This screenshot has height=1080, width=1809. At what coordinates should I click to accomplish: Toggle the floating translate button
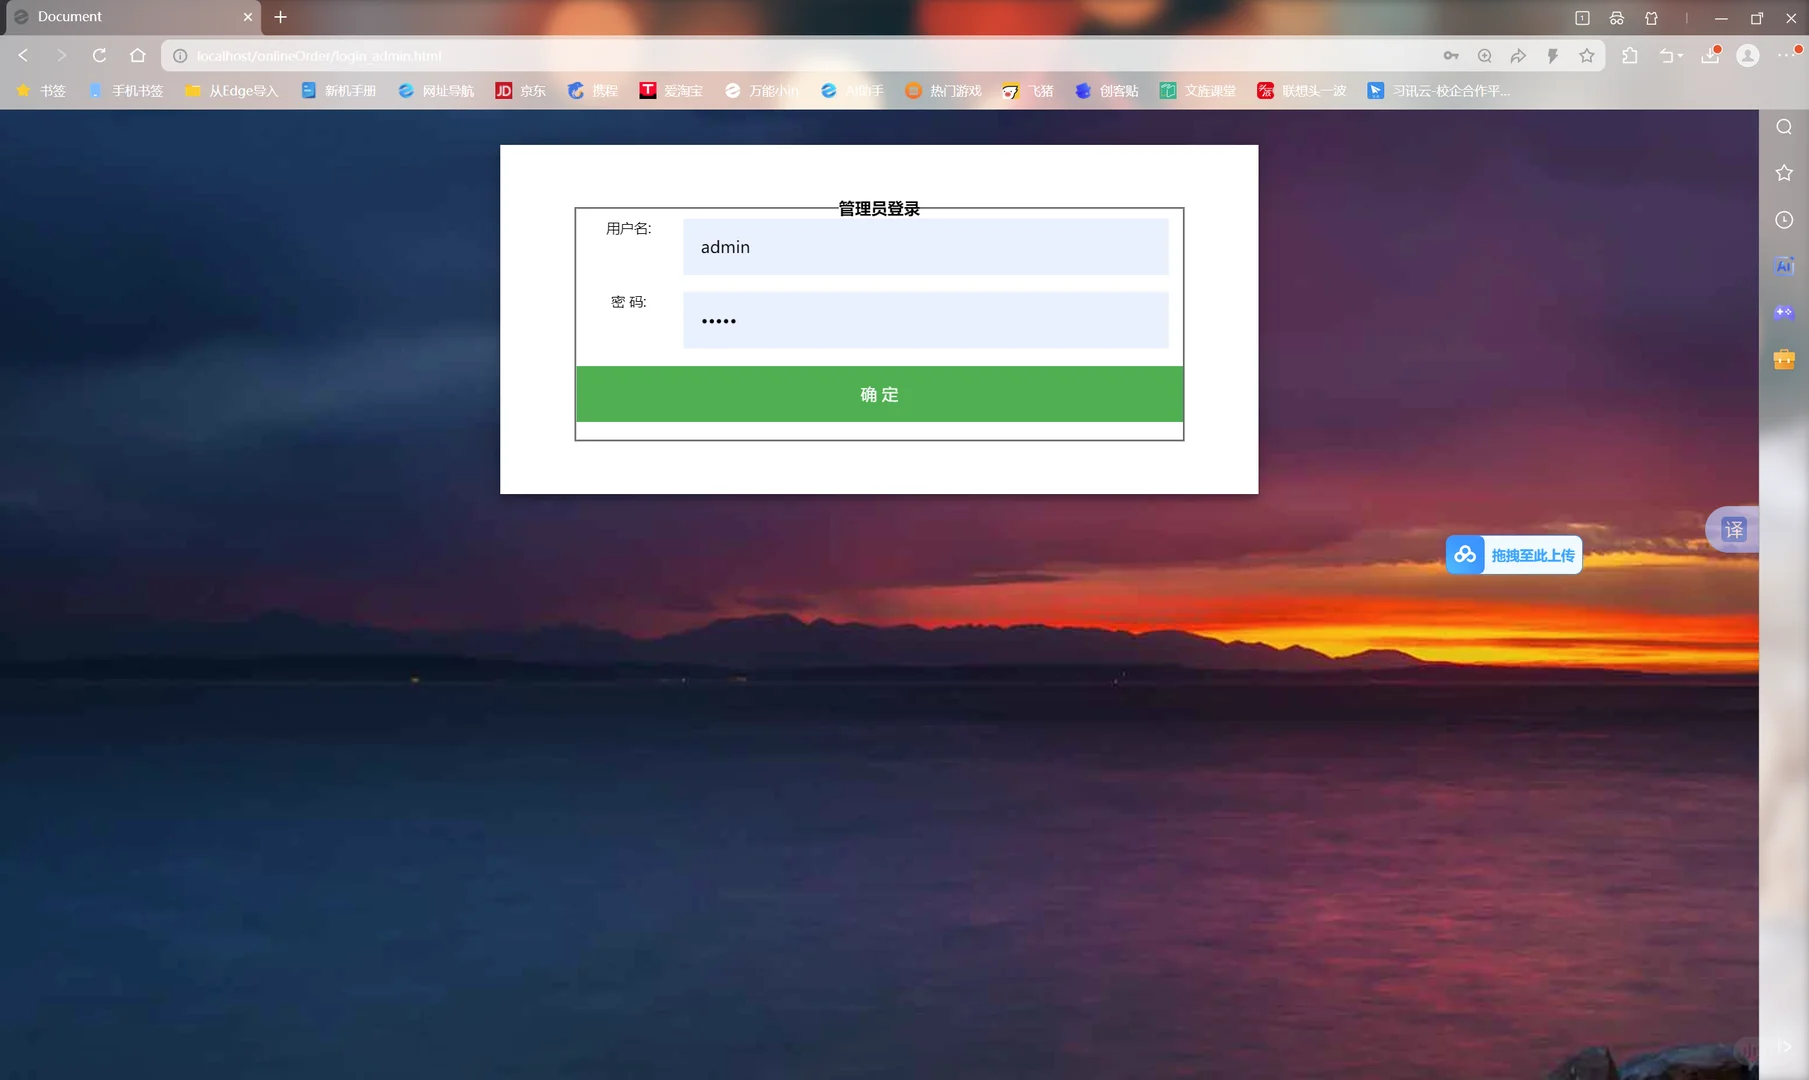(1733, 530)
